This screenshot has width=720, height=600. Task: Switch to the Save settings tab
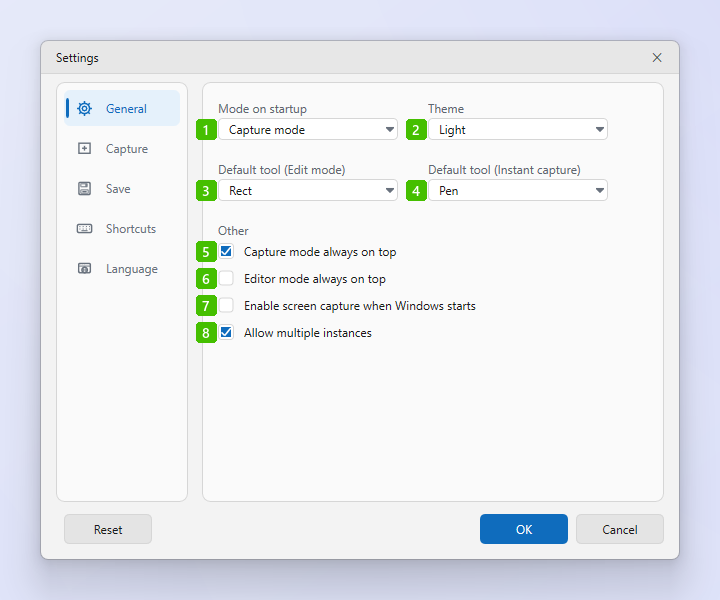coord(122,188)
